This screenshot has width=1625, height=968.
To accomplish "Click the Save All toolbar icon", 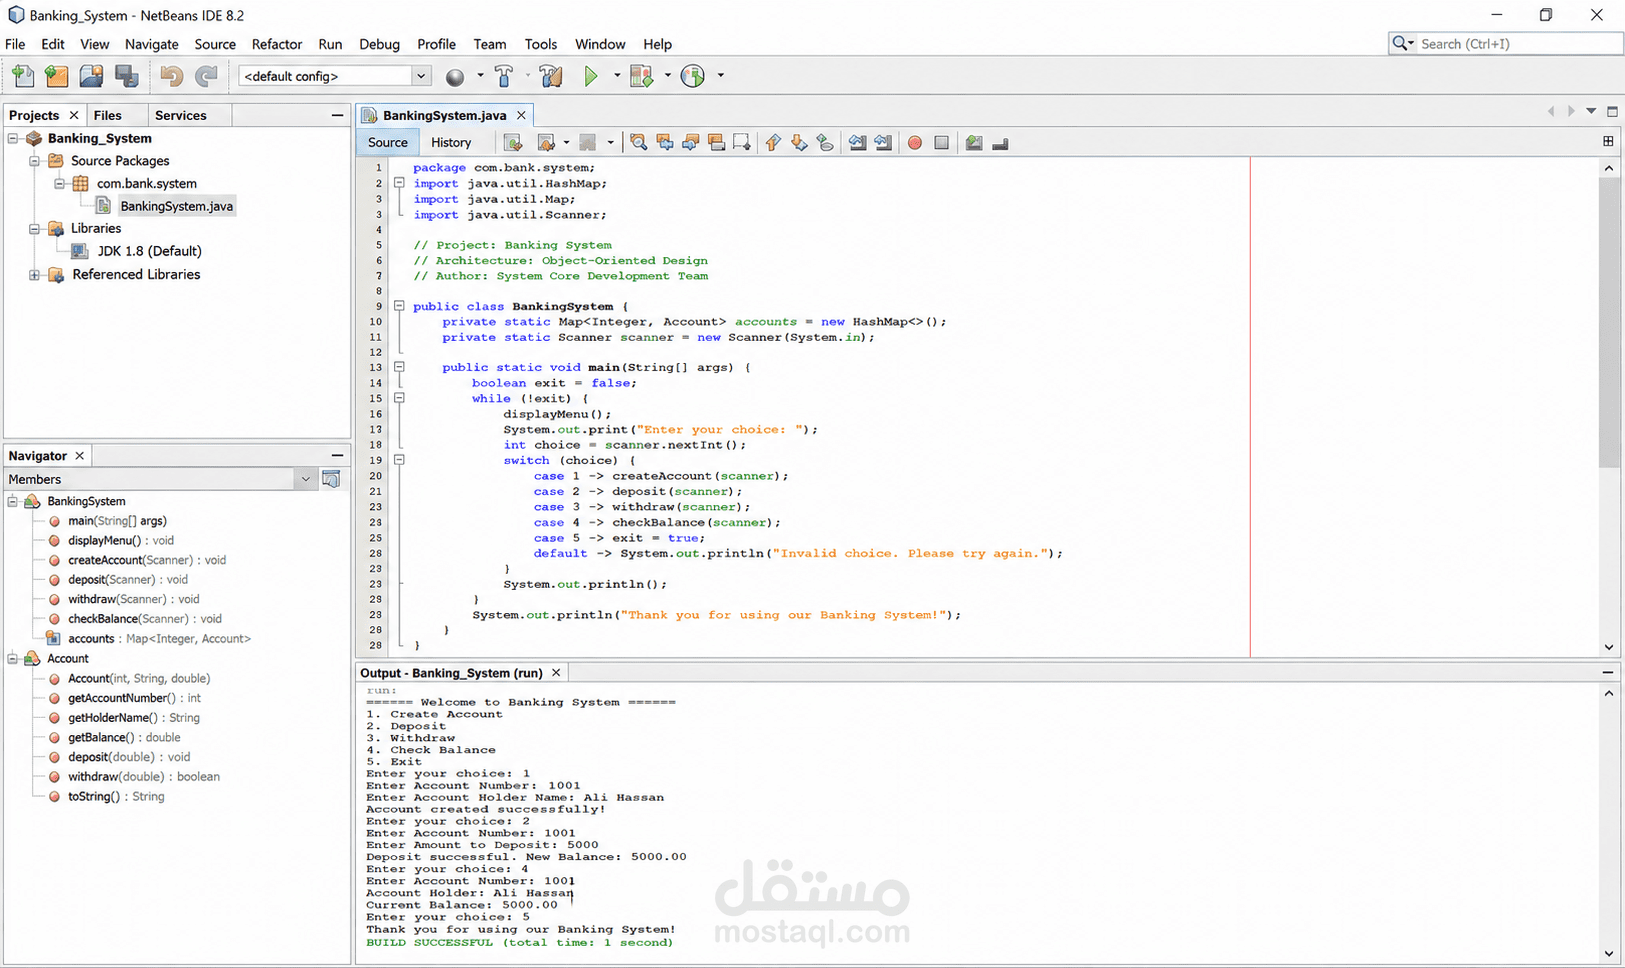I will point(127,76).
